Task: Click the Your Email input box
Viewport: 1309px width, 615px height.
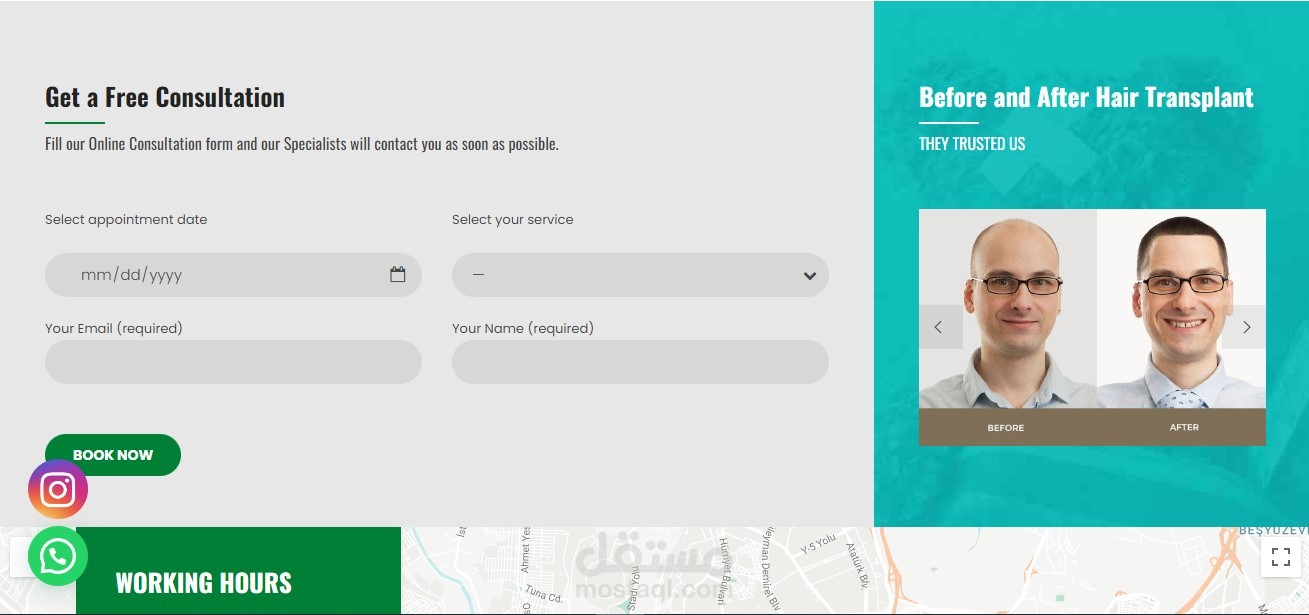Action: (x=233, y=362)
